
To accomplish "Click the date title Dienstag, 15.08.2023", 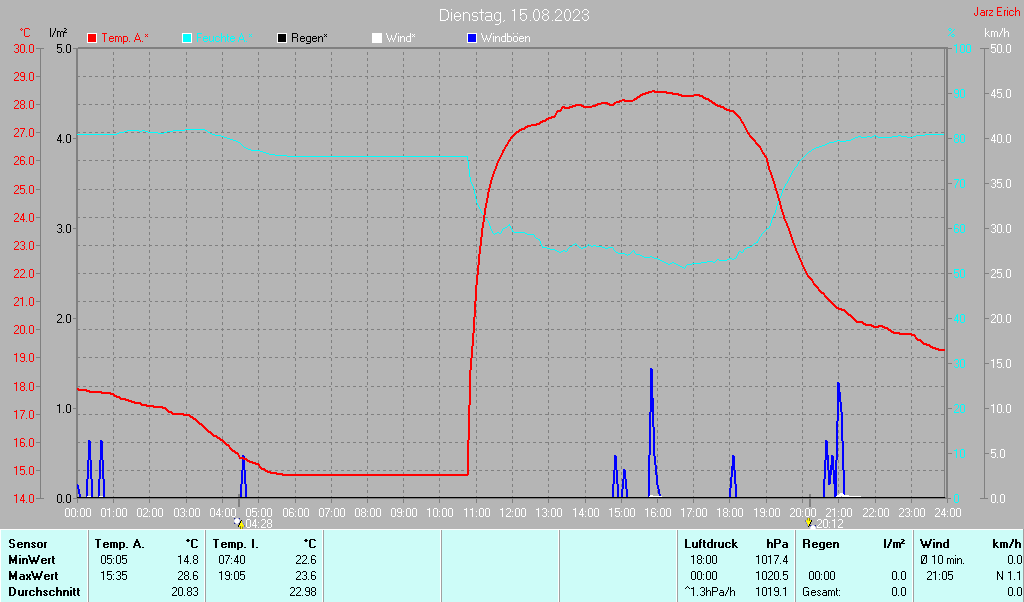I will [513, 15].
